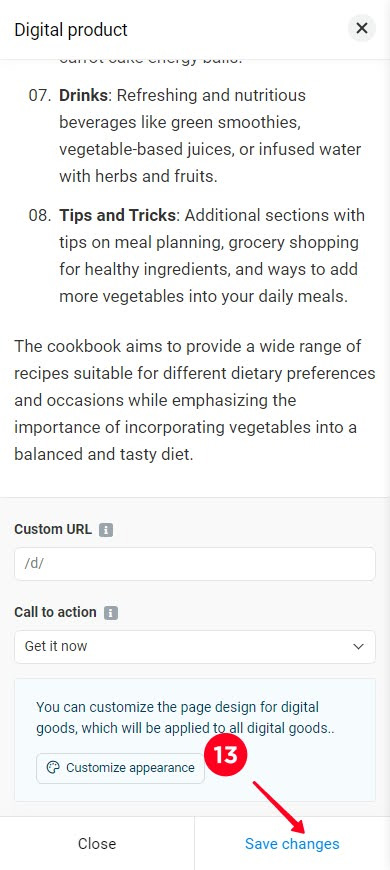This screenshot has width=390, height=870.
Task: Click the 'You can customize the page design' notice
Action: coord(183,718)
